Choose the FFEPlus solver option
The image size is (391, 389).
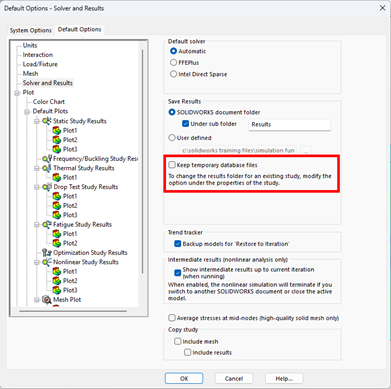pos(173,62)
